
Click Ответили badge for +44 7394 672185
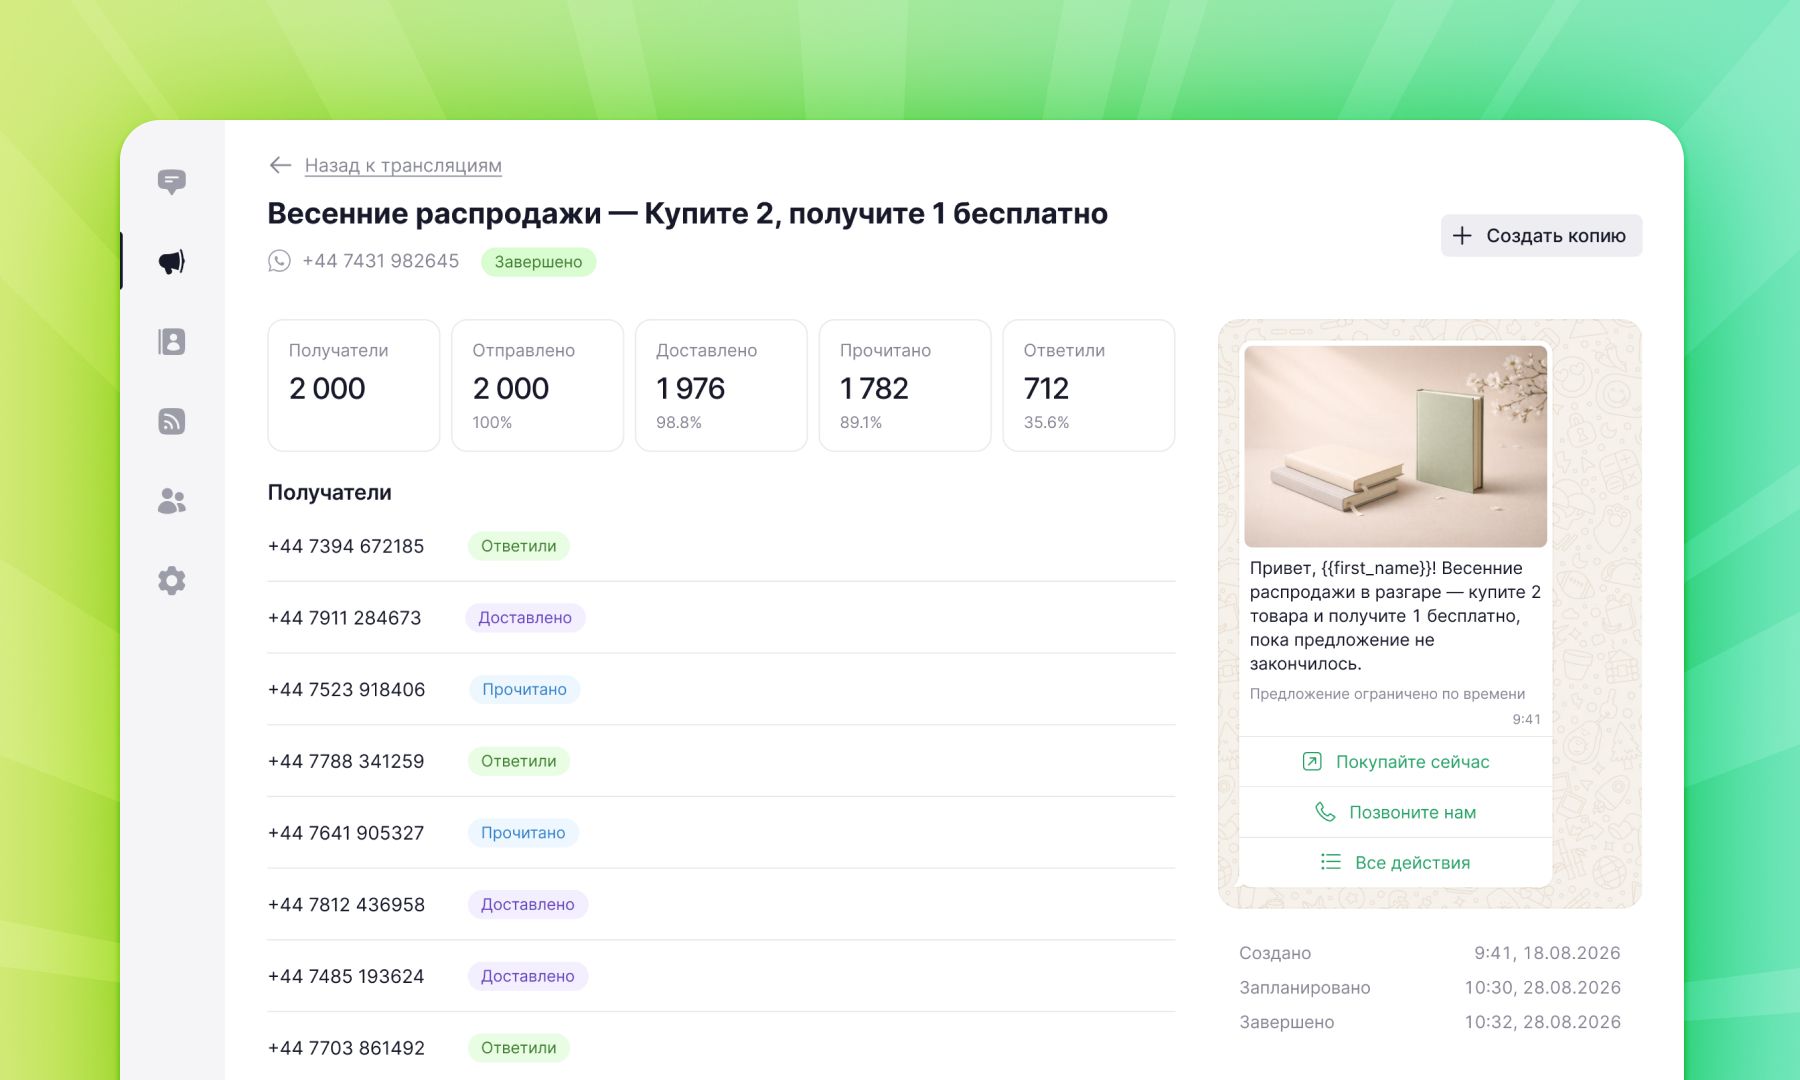(519, 546)
